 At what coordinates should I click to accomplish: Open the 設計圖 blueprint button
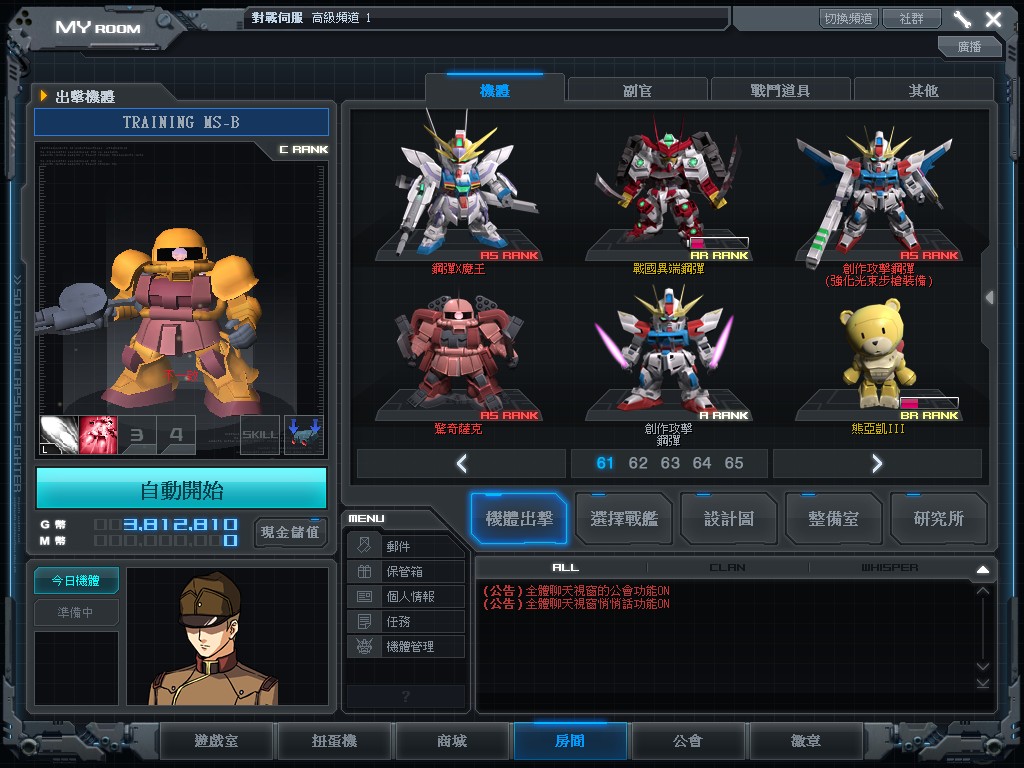(729, 519)
